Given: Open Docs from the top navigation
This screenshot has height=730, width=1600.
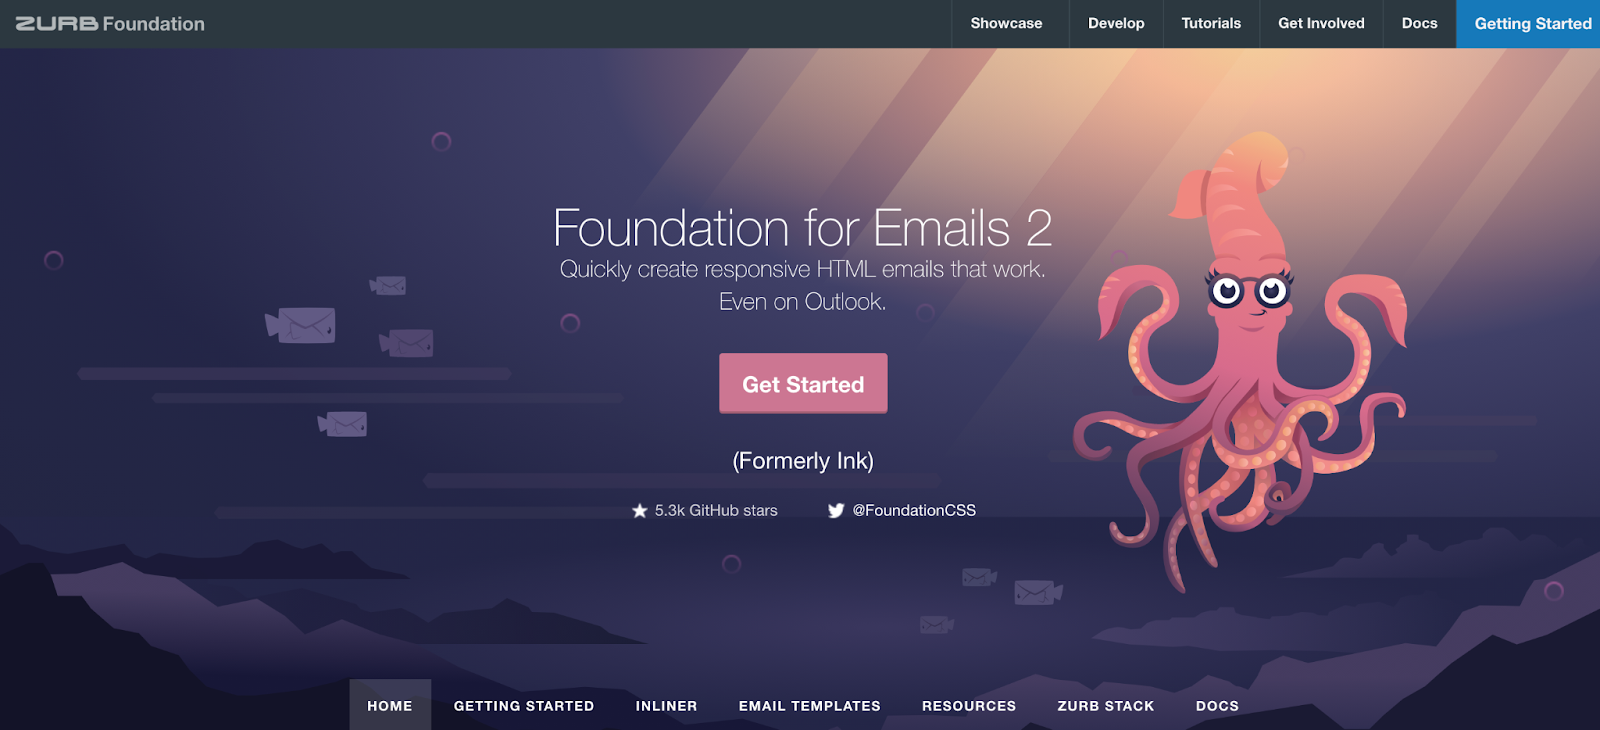Looking at the screenshot, I should [1419, 23].
